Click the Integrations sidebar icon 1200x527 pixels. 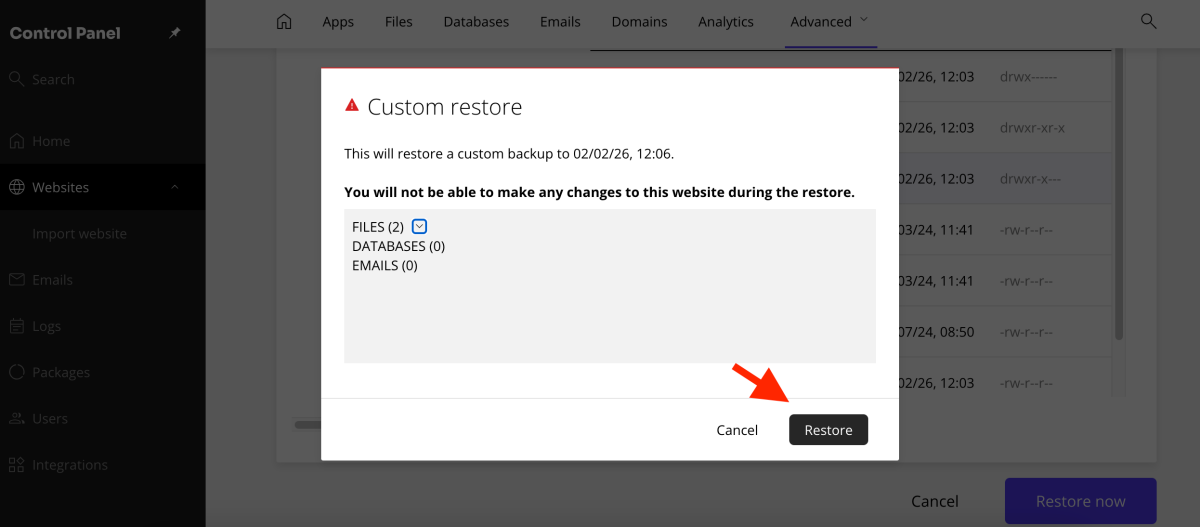(x=16, y=465)
